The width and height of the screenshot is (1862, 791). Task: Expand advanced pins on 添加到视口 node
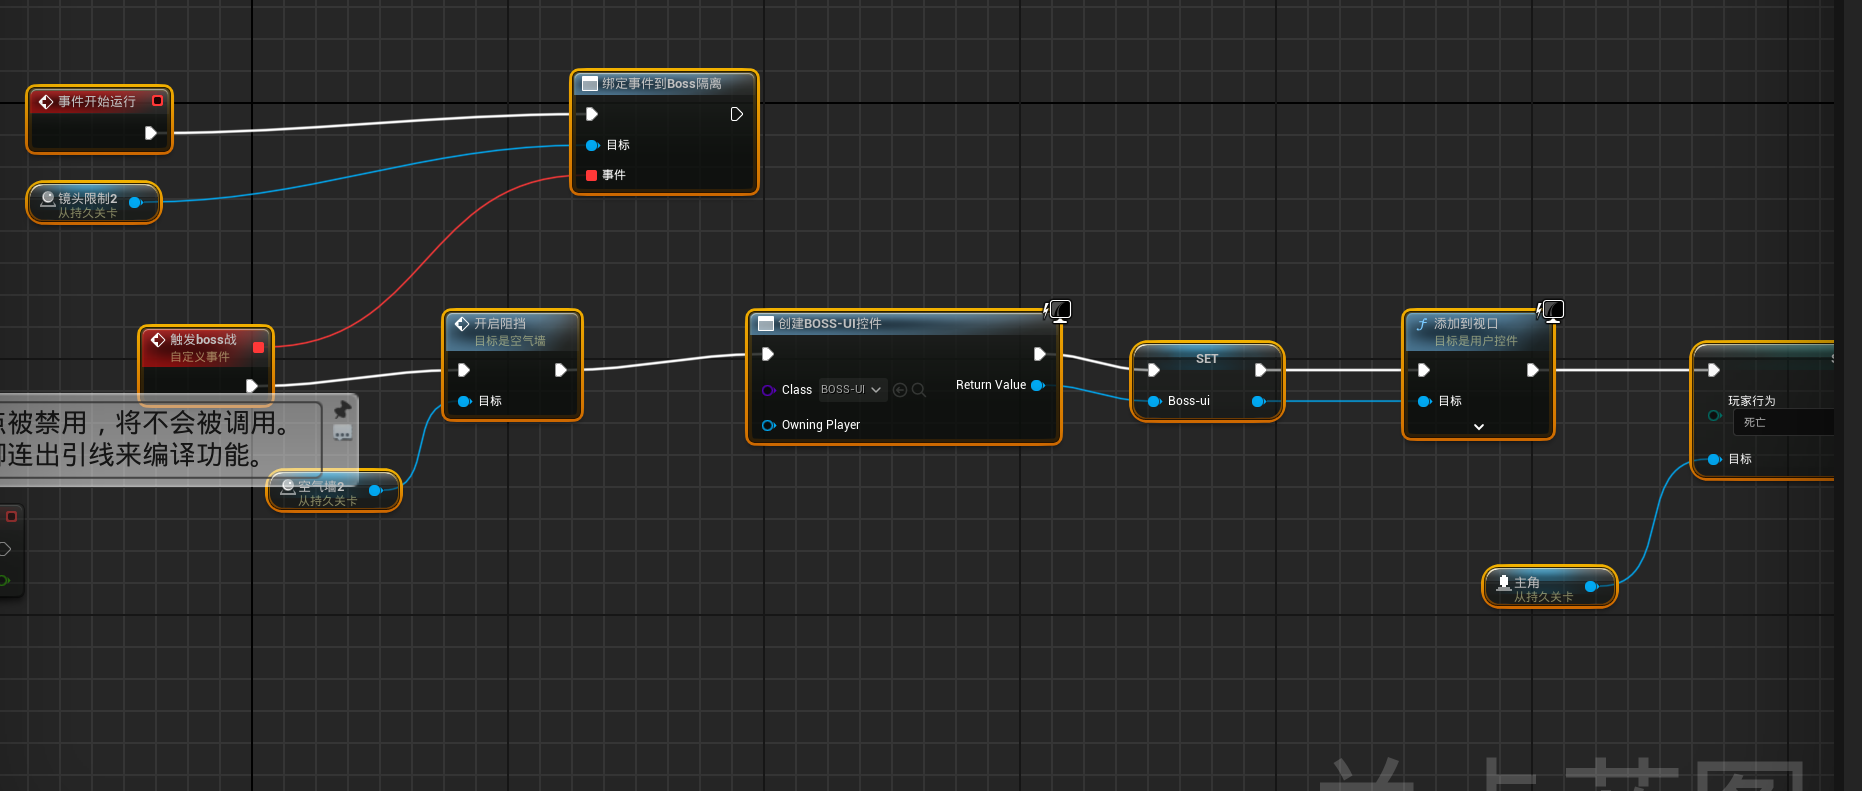[x=1479, y=426]
